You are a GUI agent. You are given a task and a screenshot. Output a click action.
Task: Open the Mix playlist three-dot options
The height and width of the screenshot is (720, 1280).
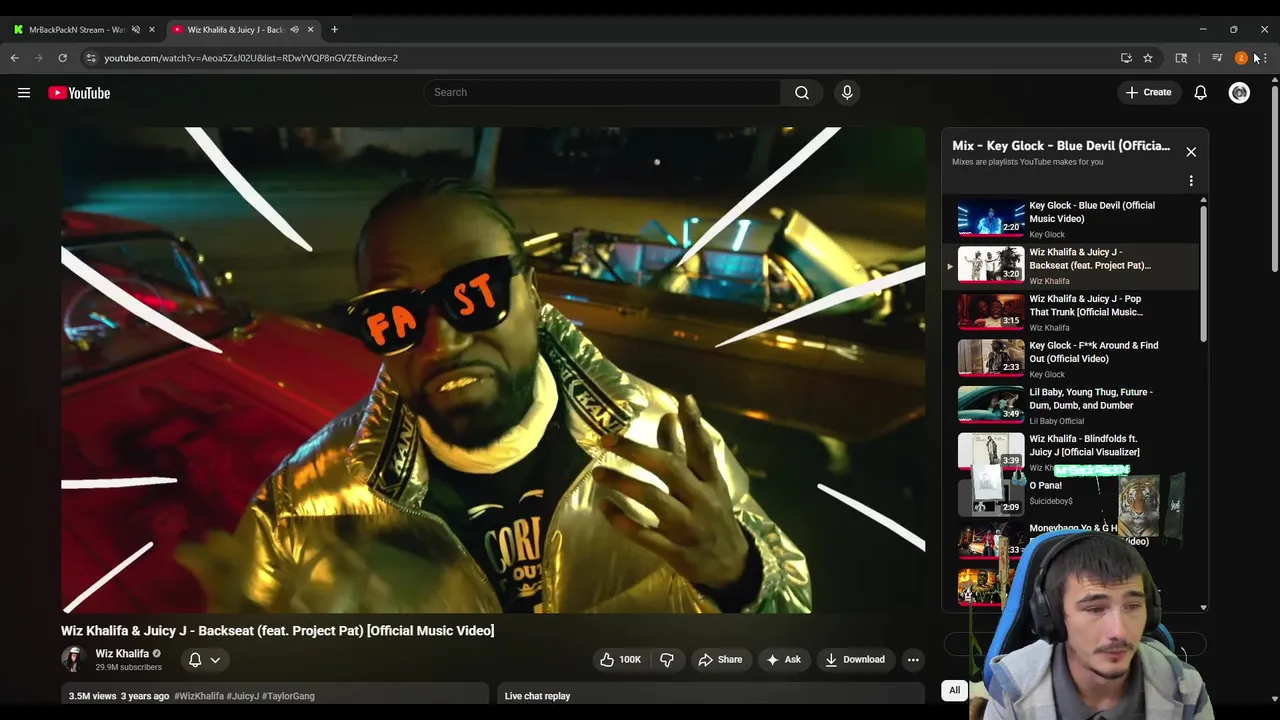(x=1191, y=181)
